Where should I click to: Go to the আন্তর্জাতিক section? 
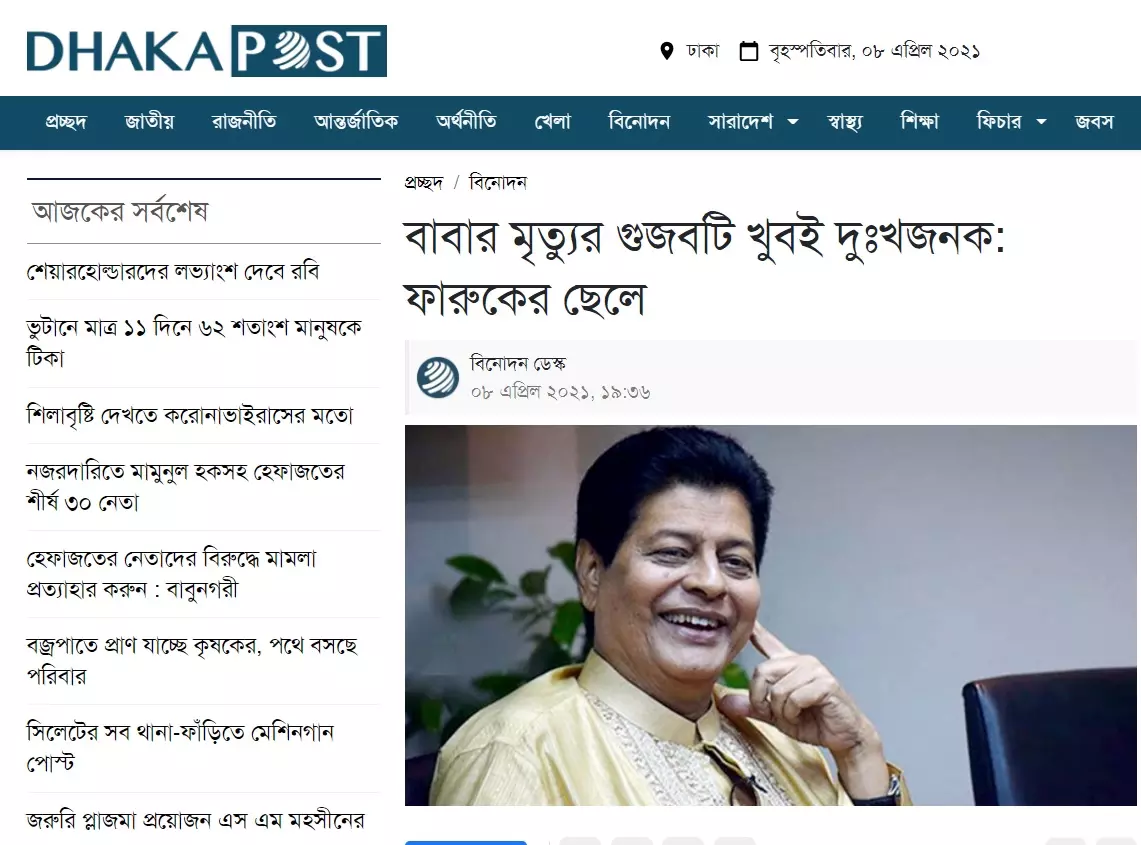(357, 122)
